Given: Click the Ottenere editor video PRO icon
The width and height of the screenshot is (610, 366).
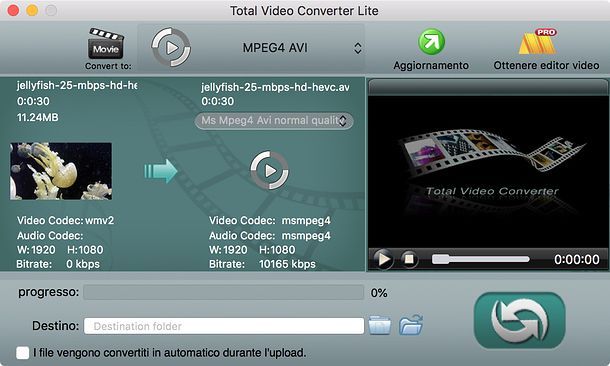Looking at the screenshot, I should (x=538, y=41).
